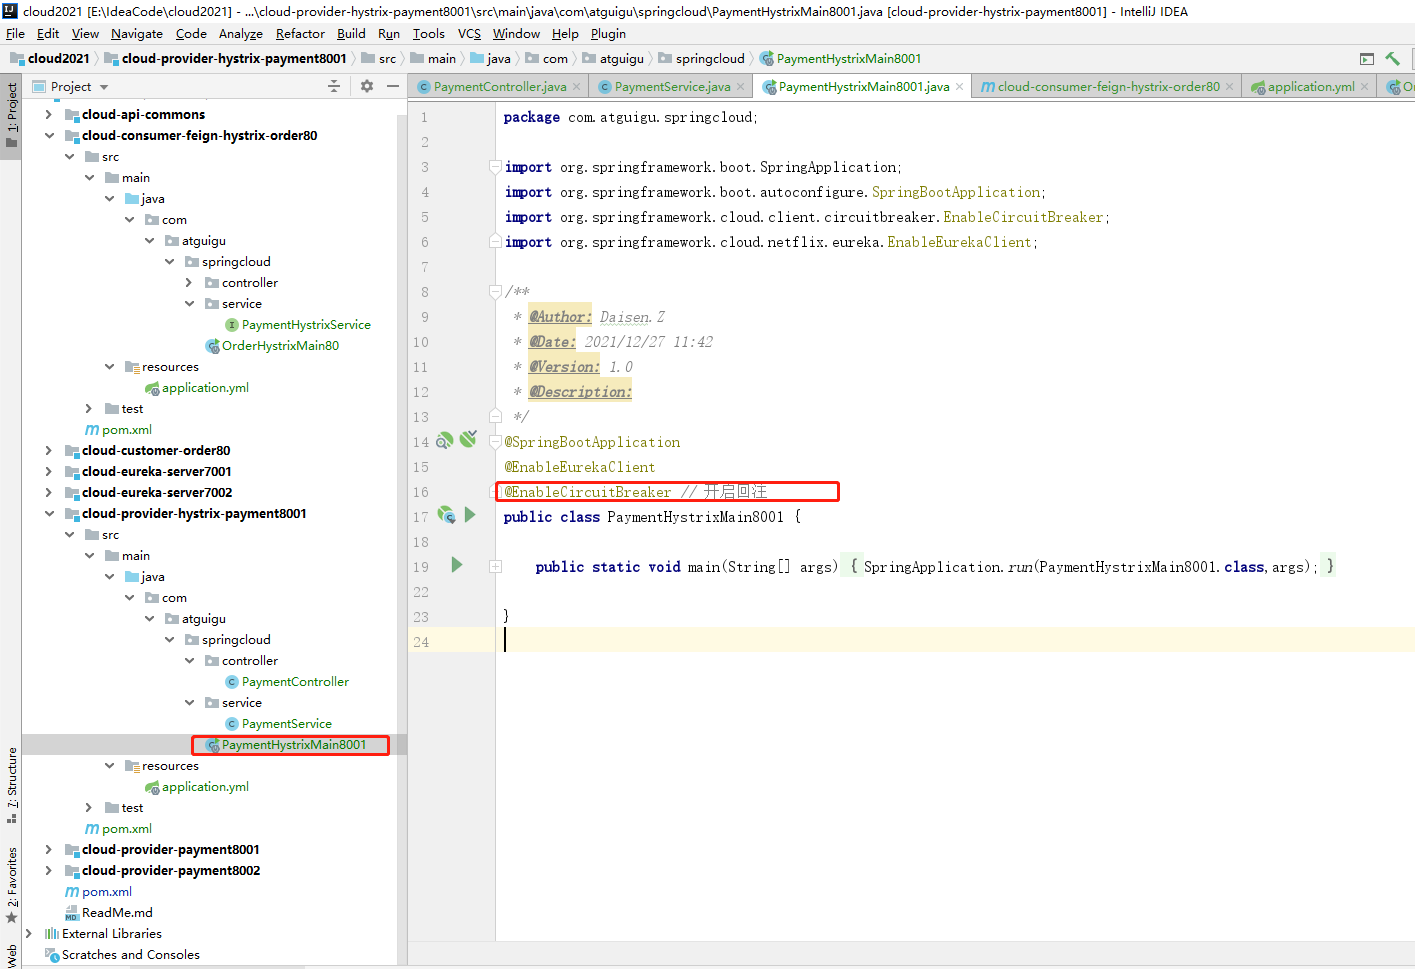The image size is (1415, 969).
Task: Select PaymentController class in project tree
Action: pos(287,682)
